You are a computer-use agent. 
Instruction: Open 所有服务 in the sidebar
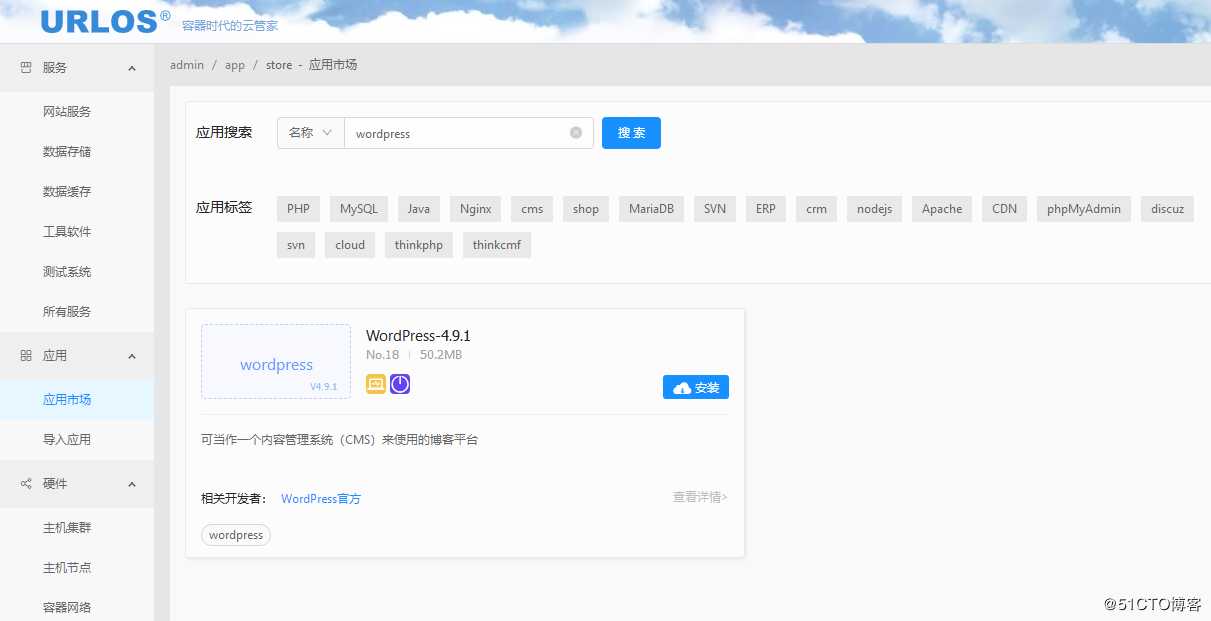[67, 312]
